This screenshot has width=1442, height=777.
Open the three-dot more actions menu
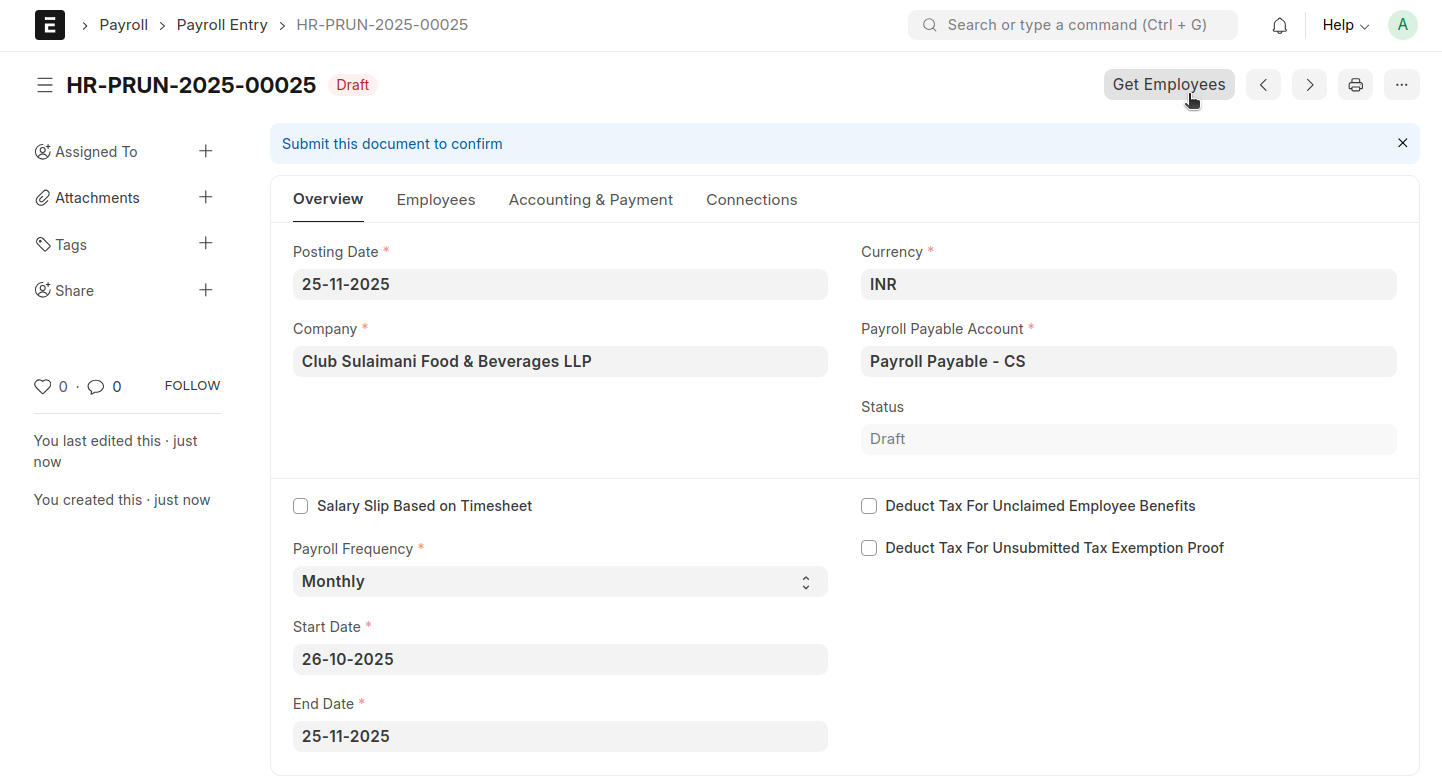[1401, 85]
